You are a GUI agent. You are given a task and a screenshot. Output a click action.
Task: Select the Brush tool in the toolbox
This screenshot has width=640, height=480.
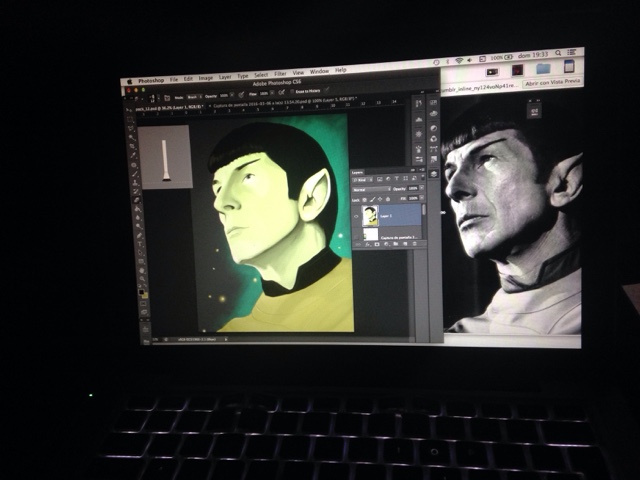[135, 173]
